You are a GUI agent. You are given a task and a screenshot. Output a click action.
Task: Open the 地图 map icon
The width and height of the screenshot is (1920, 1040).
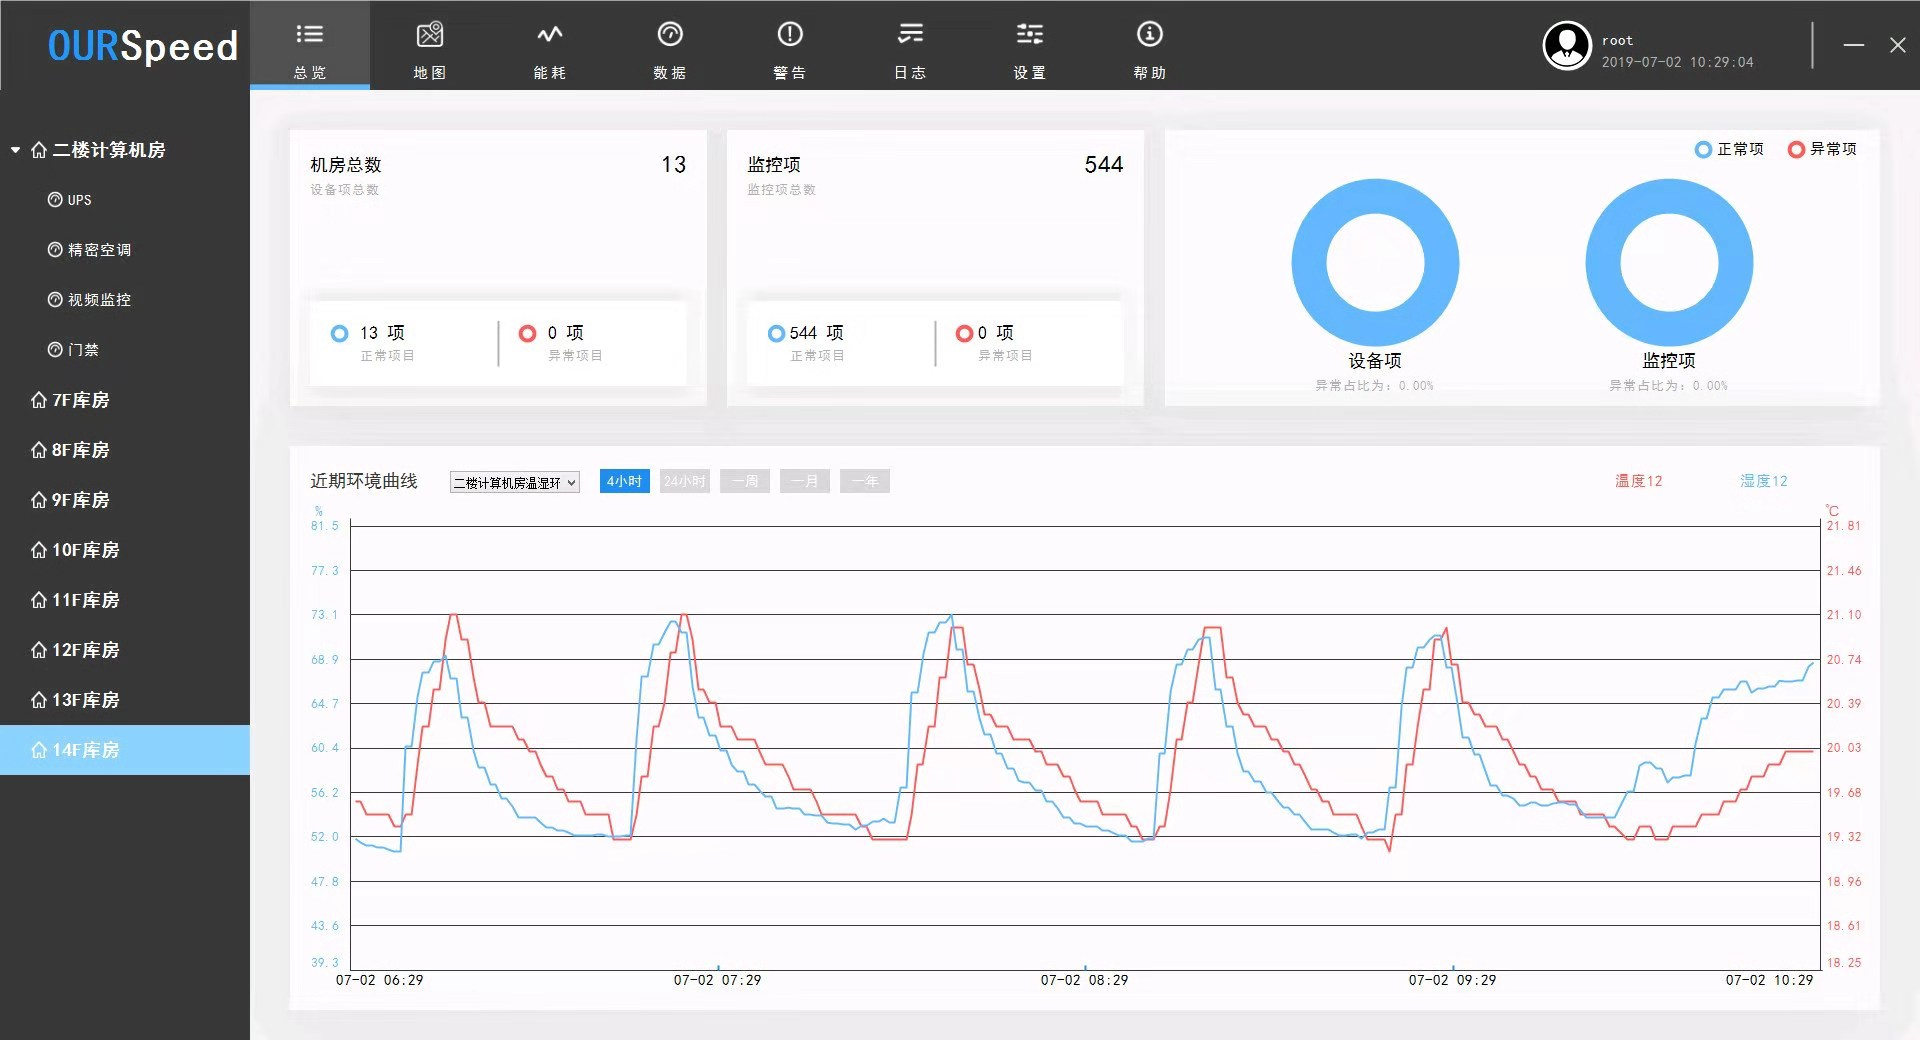tap(430, 36)
